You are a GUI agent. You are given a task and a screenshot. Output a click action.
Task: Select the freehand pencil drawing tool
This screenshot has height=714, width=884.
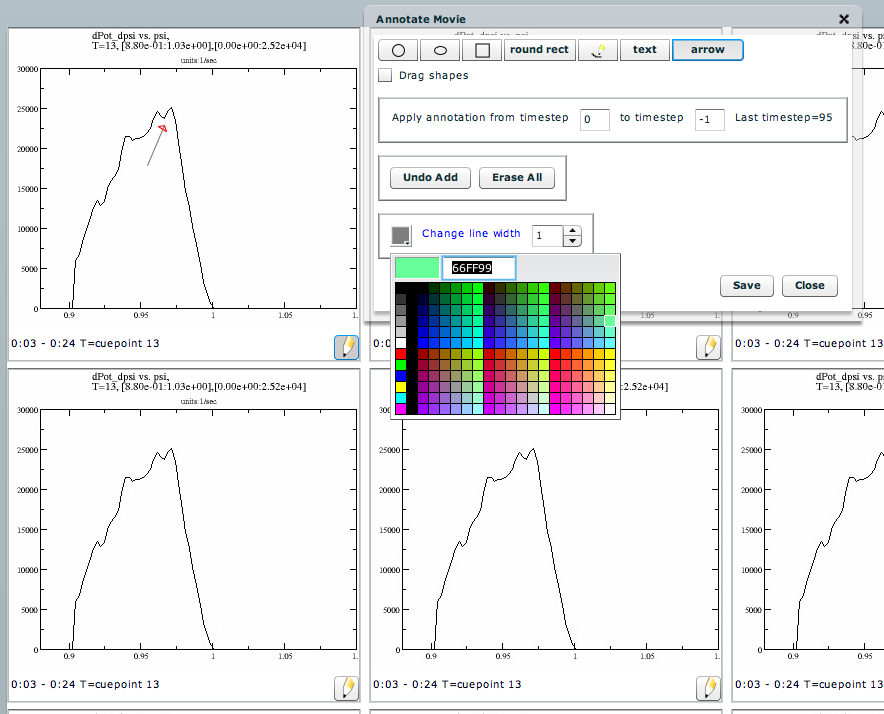[x=598, y=50]
